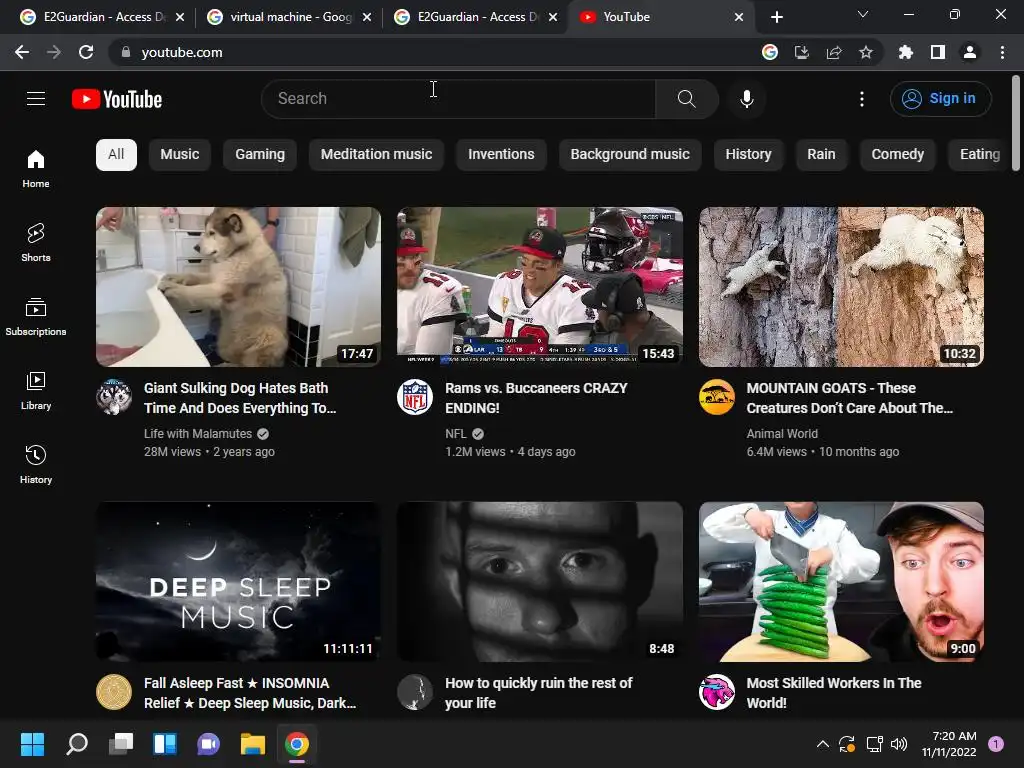The height and width of the screenshot is (768, 1024).
Task: Open taskbar volume control
Action: [899, 744]
